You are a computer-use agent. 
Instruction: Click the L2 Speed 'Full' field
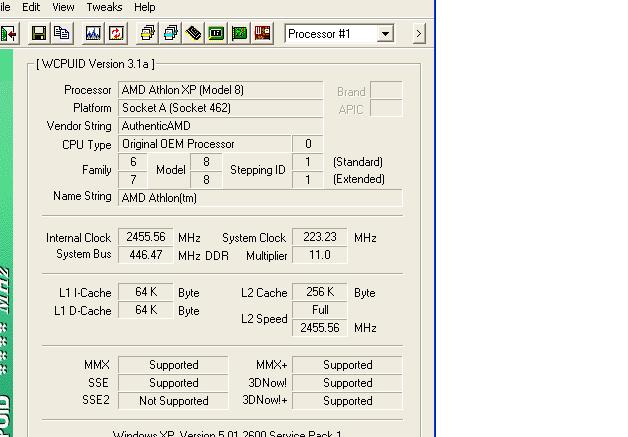click(320, 310)
